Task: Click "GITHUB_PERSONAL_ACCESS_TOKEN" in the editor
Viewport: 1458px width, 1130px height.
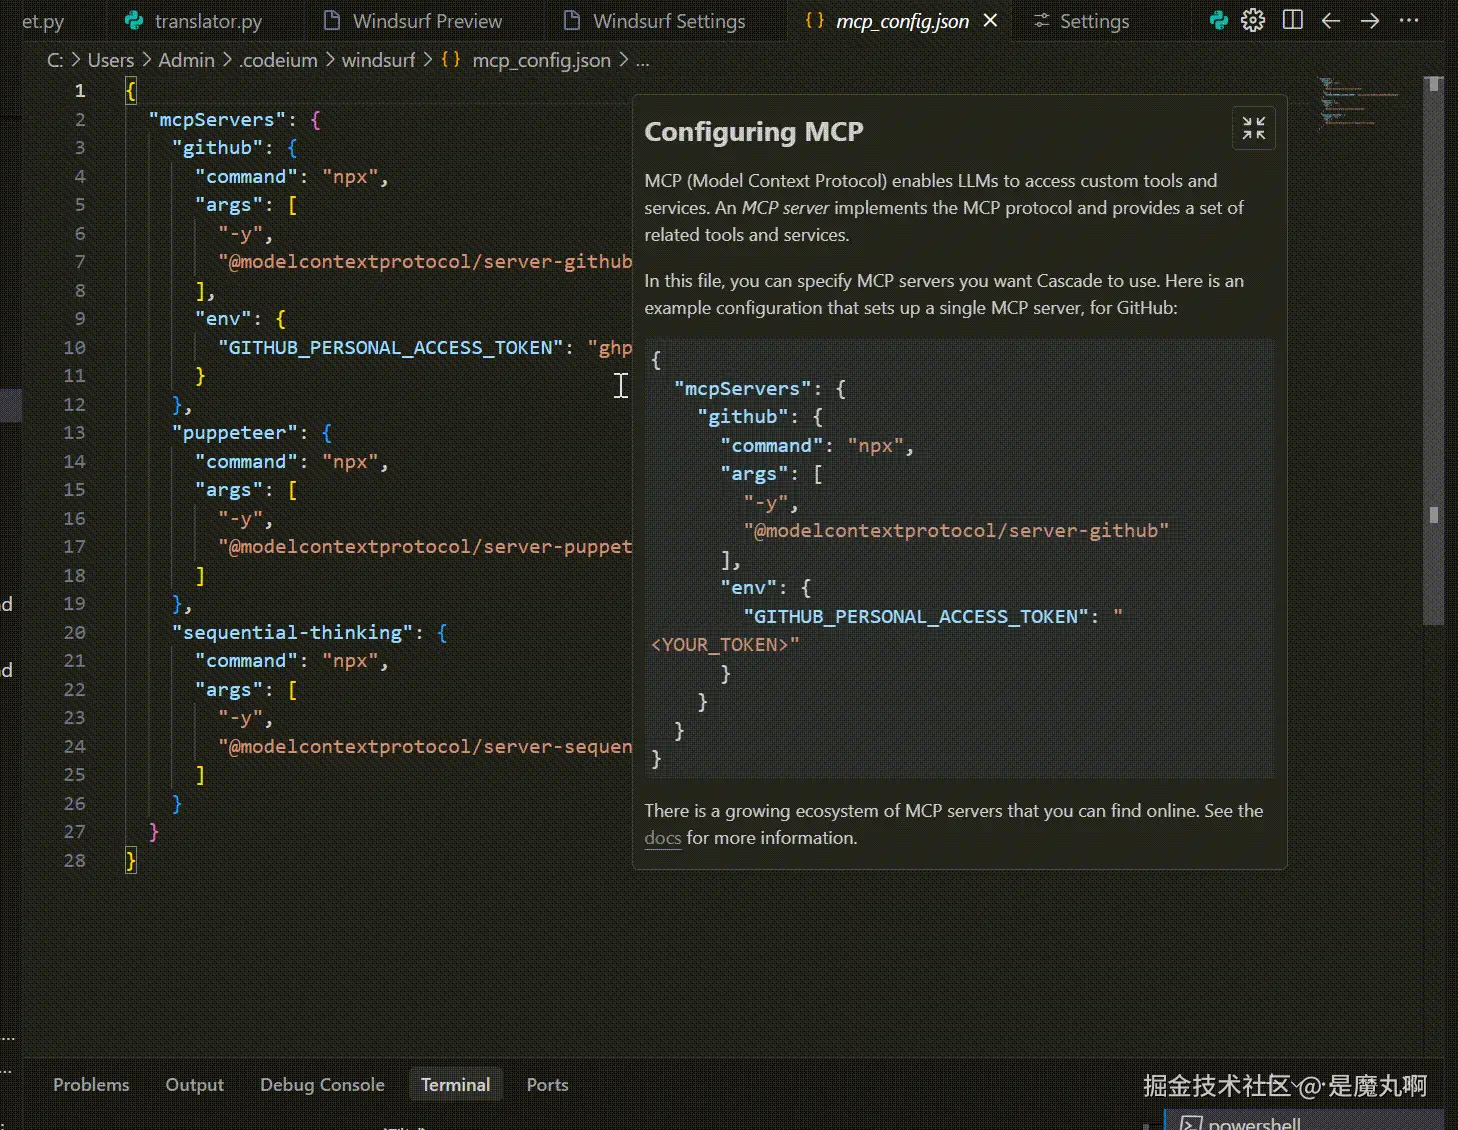Action: tap(390, 347)
